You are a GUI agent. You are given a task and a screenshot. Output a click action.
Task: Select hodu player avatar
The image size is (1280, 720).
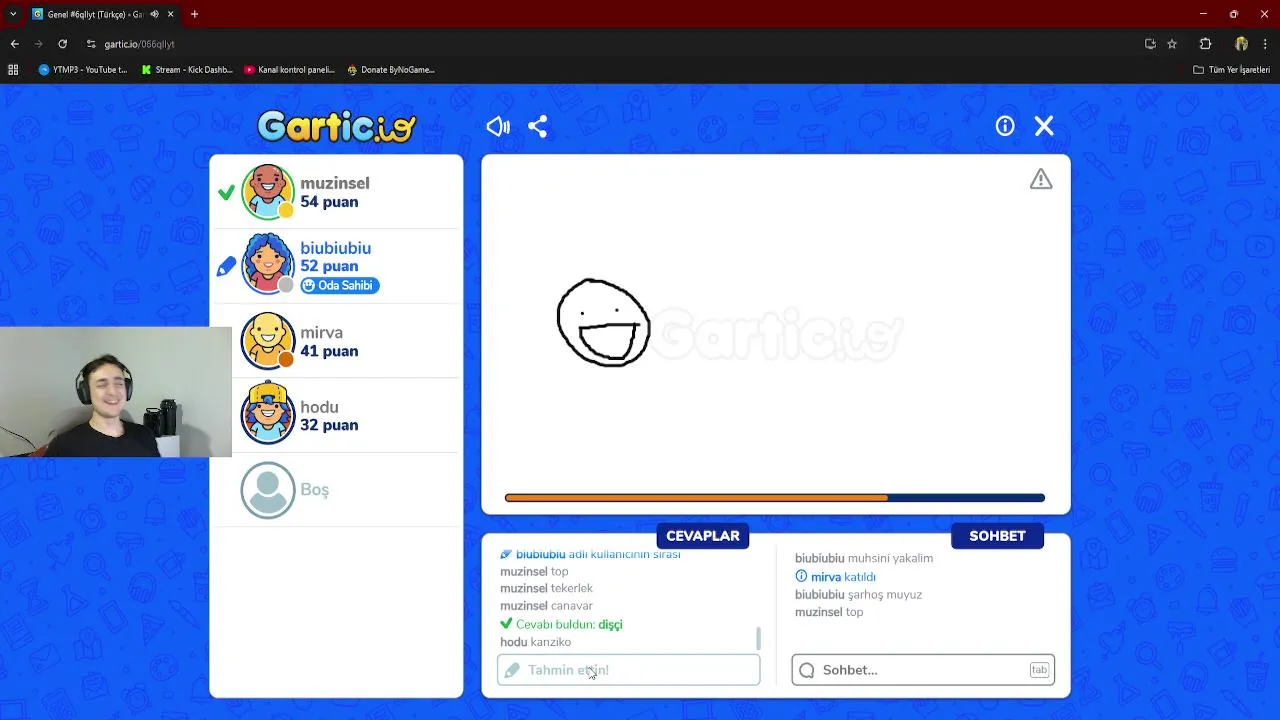click(x=268, y=414)
